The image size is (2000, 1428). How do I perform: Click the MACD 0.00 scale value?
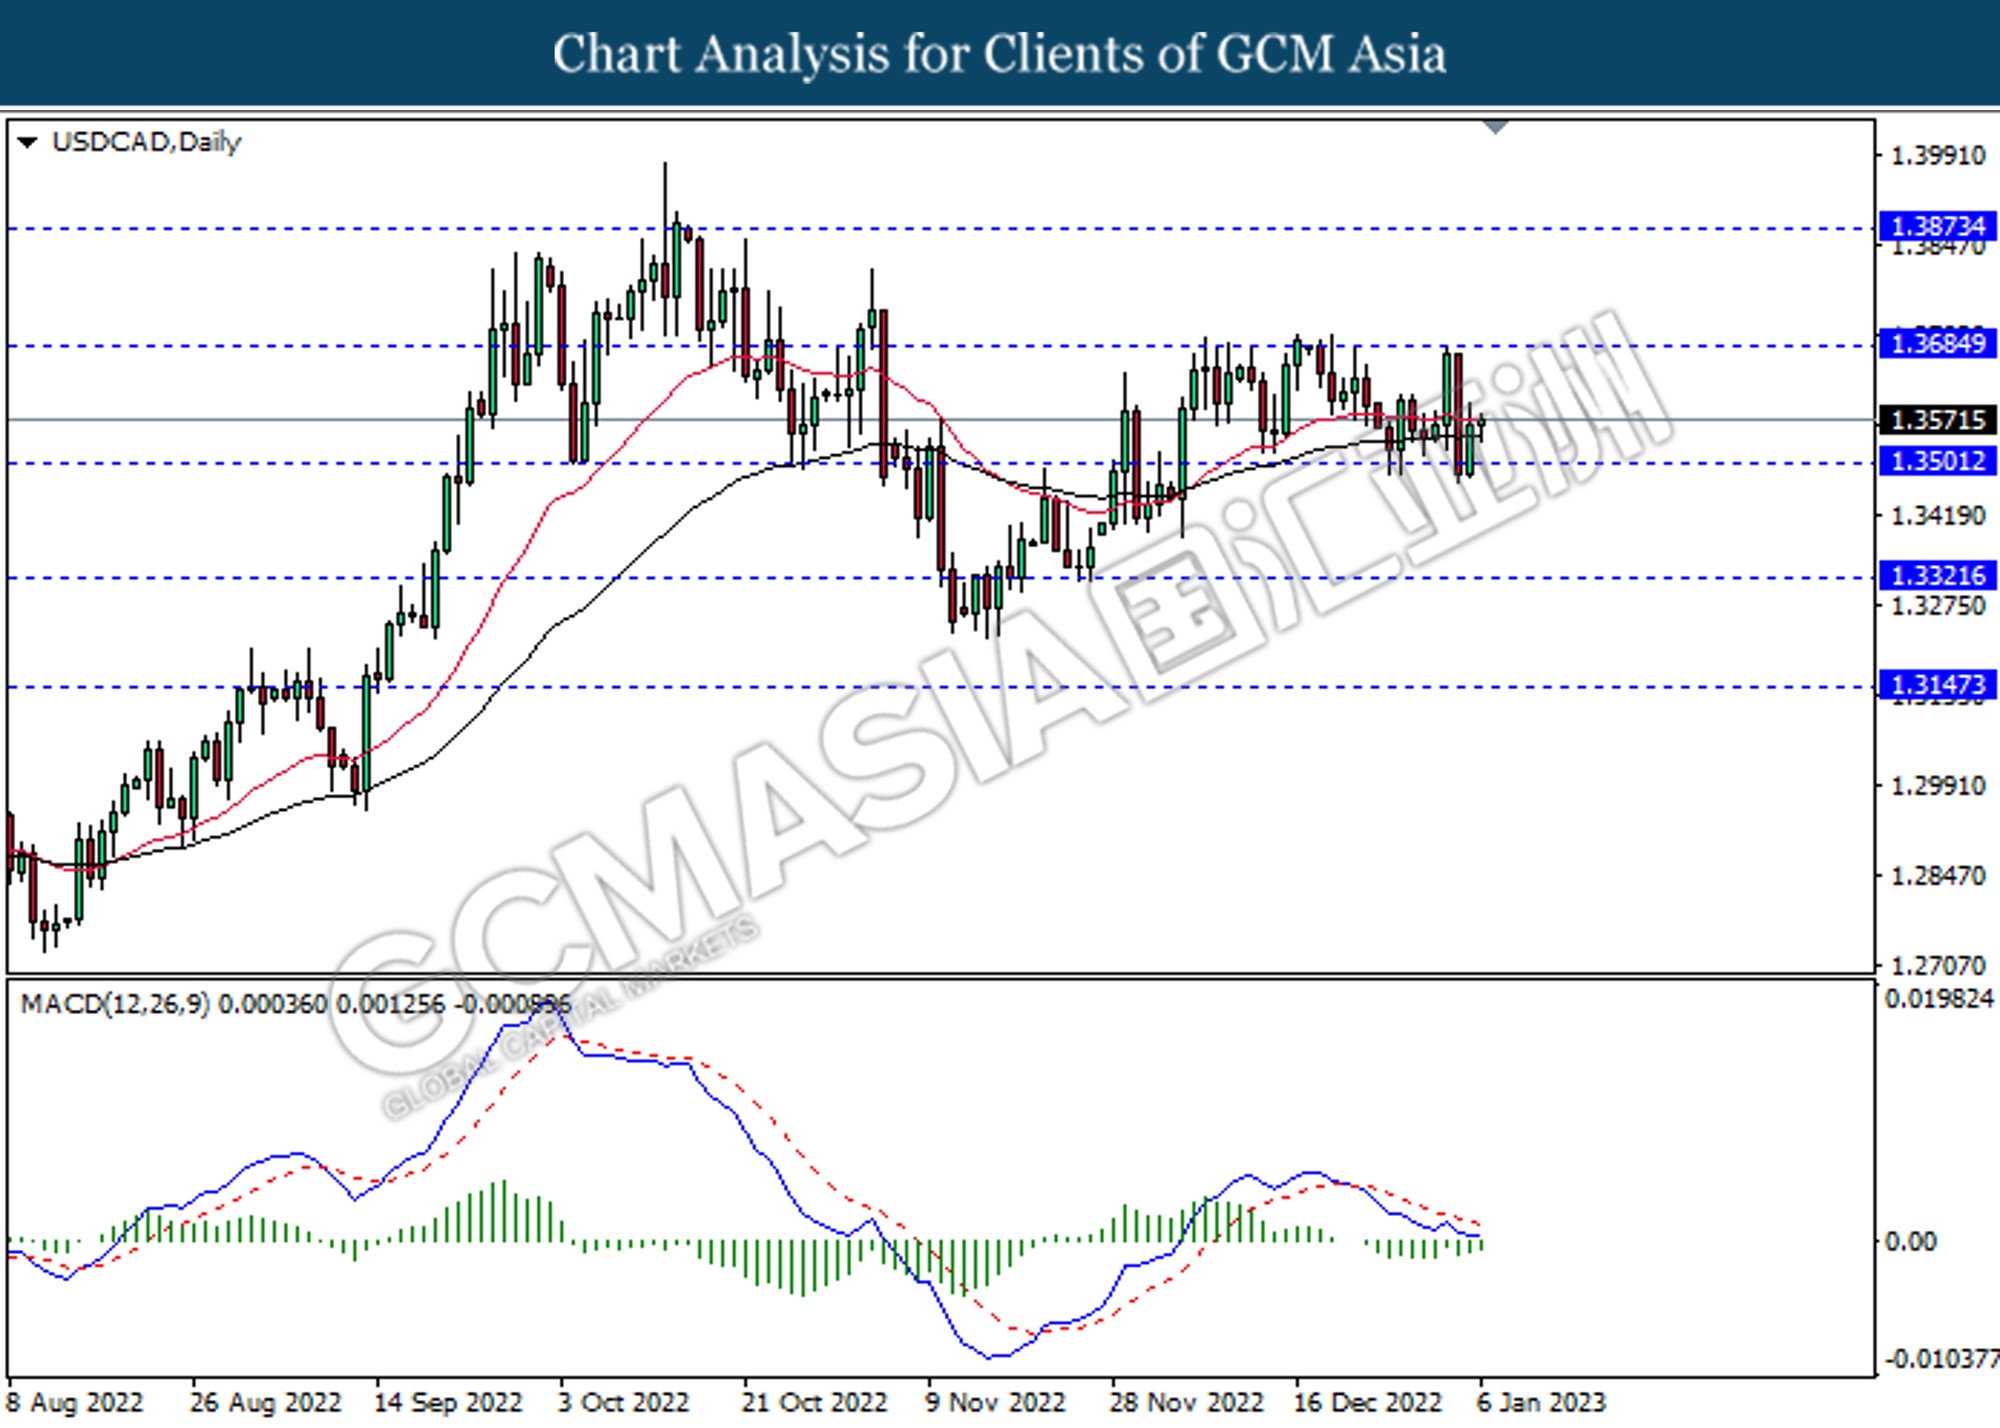pos(1910,1242)
